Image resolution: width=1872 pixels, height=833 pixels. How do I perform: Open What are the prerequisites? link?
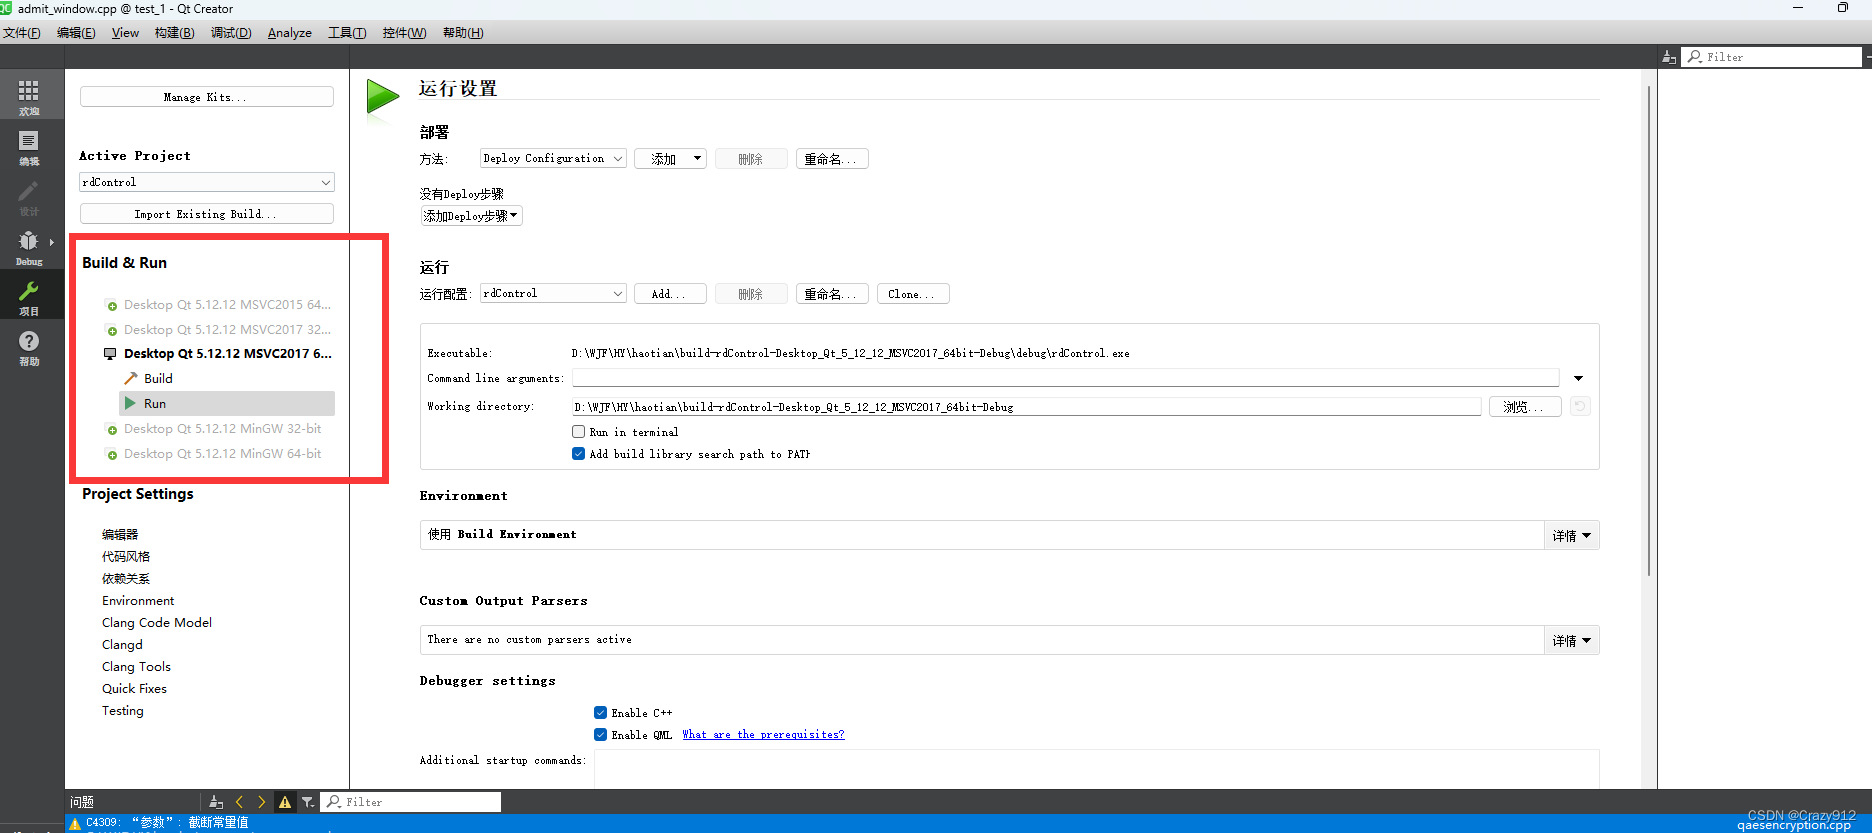[x=763, y=735]
